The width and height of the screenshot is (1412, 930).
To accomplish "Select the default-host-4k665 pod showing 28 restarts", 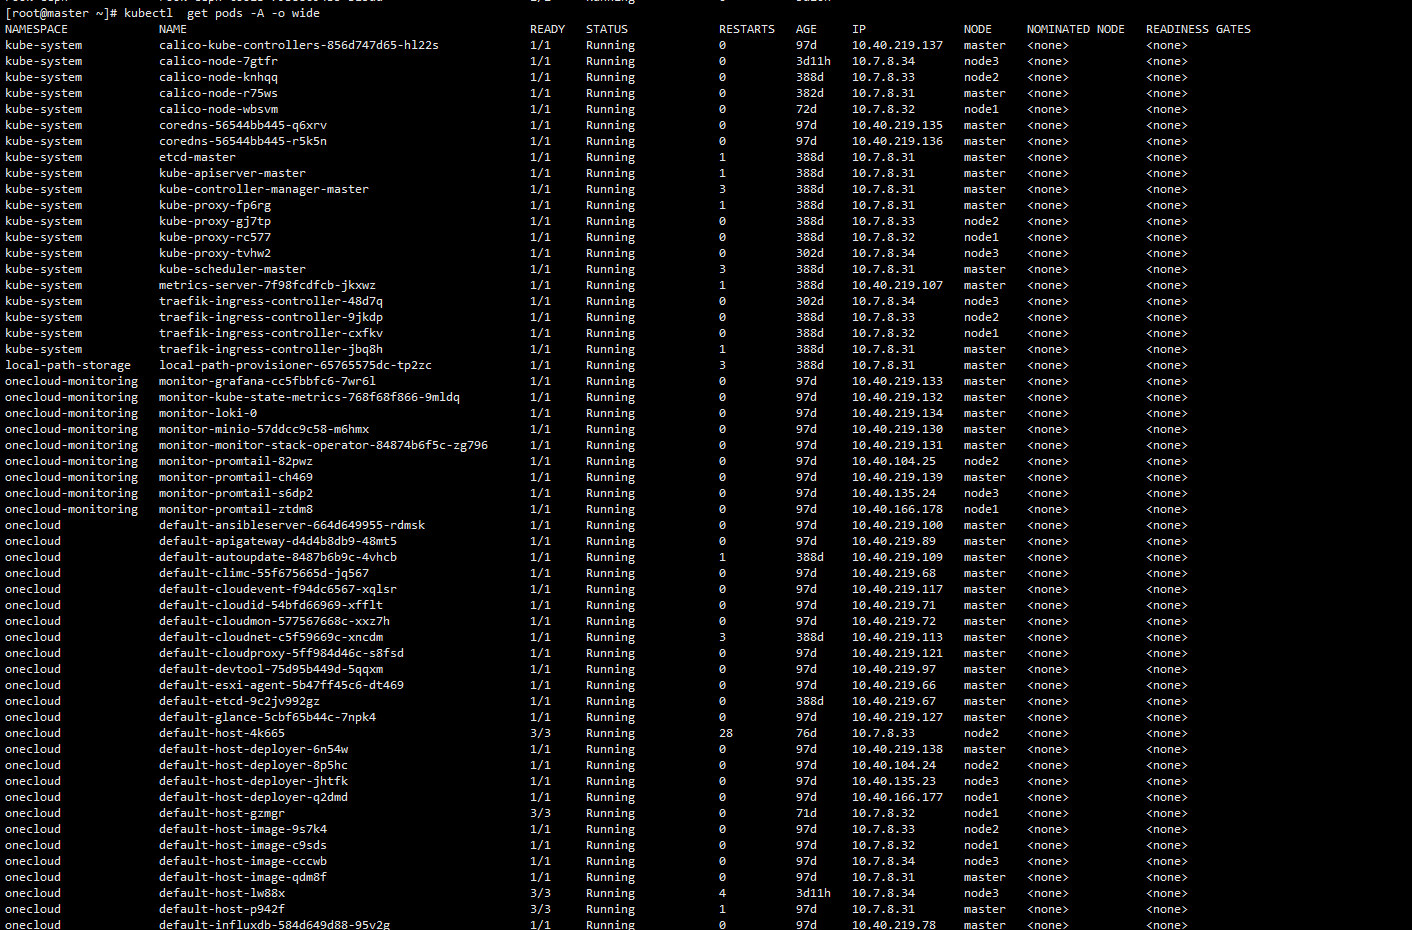I will (224, 732).
